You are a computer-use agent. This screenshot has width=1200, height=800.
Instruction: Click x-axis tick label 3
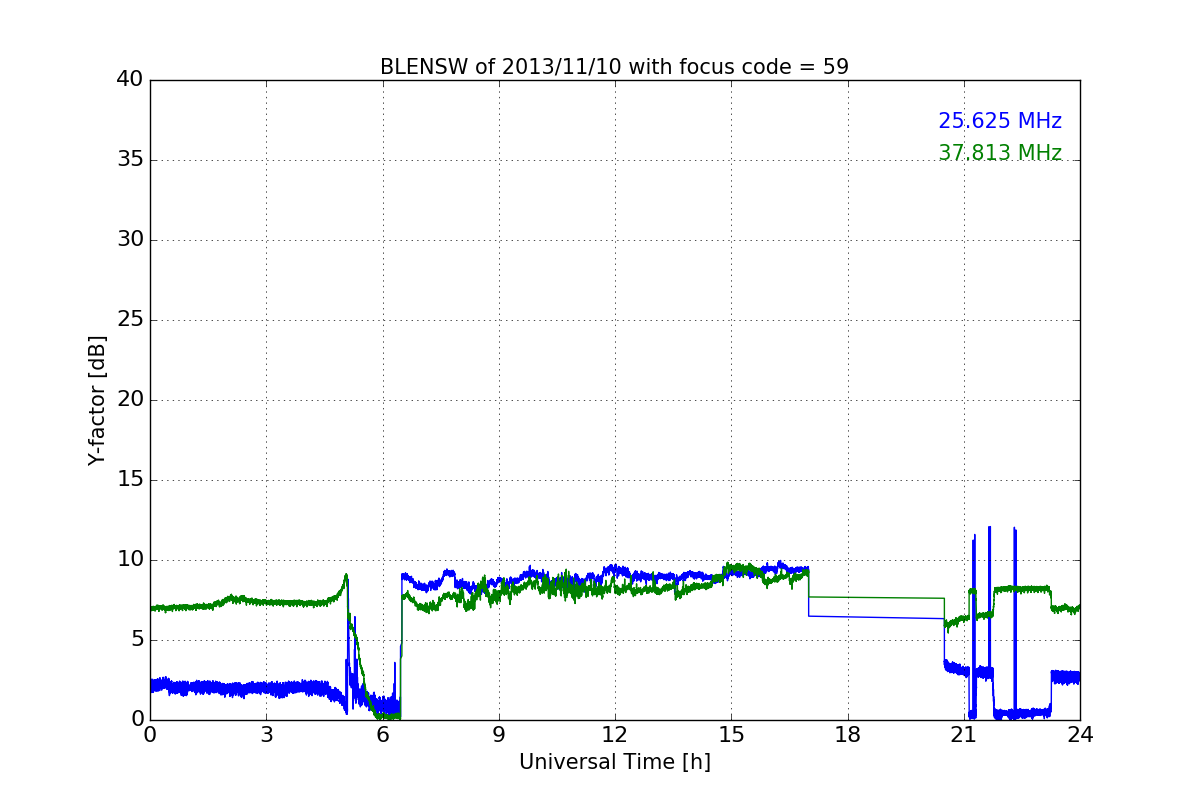coord(266,735)
